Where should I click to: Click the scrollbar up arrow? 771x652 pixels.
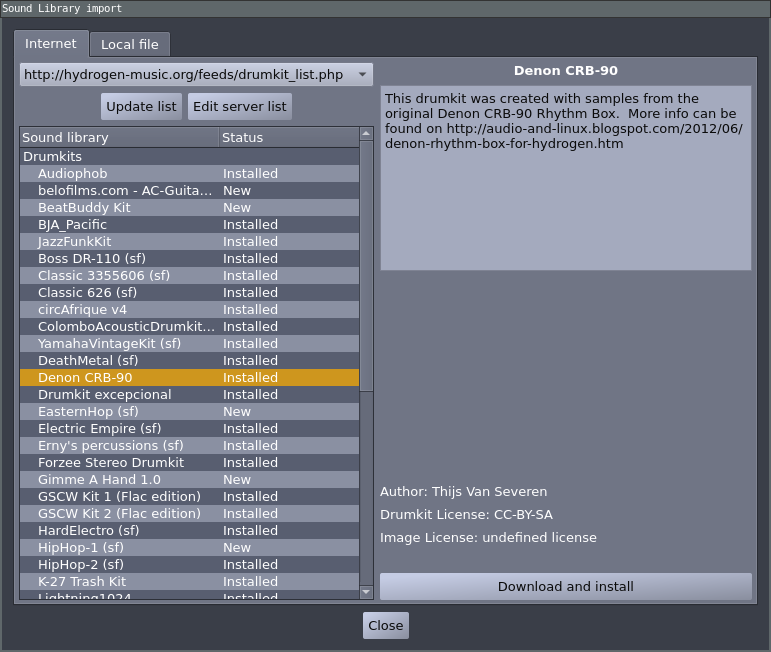[x=366, y=134]
